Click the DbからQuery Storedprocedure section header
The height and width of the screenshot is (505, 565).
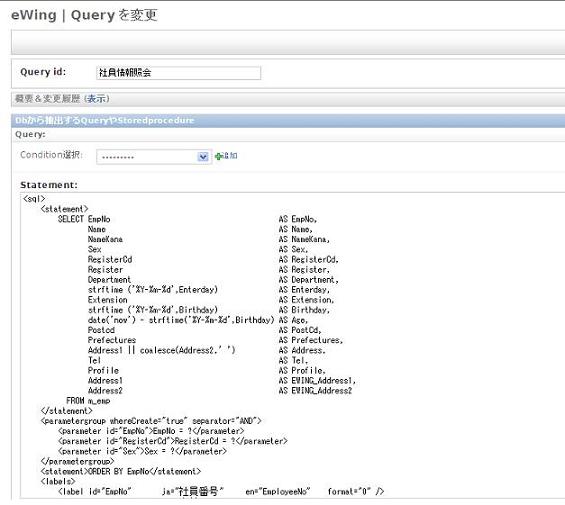point(288,120)
